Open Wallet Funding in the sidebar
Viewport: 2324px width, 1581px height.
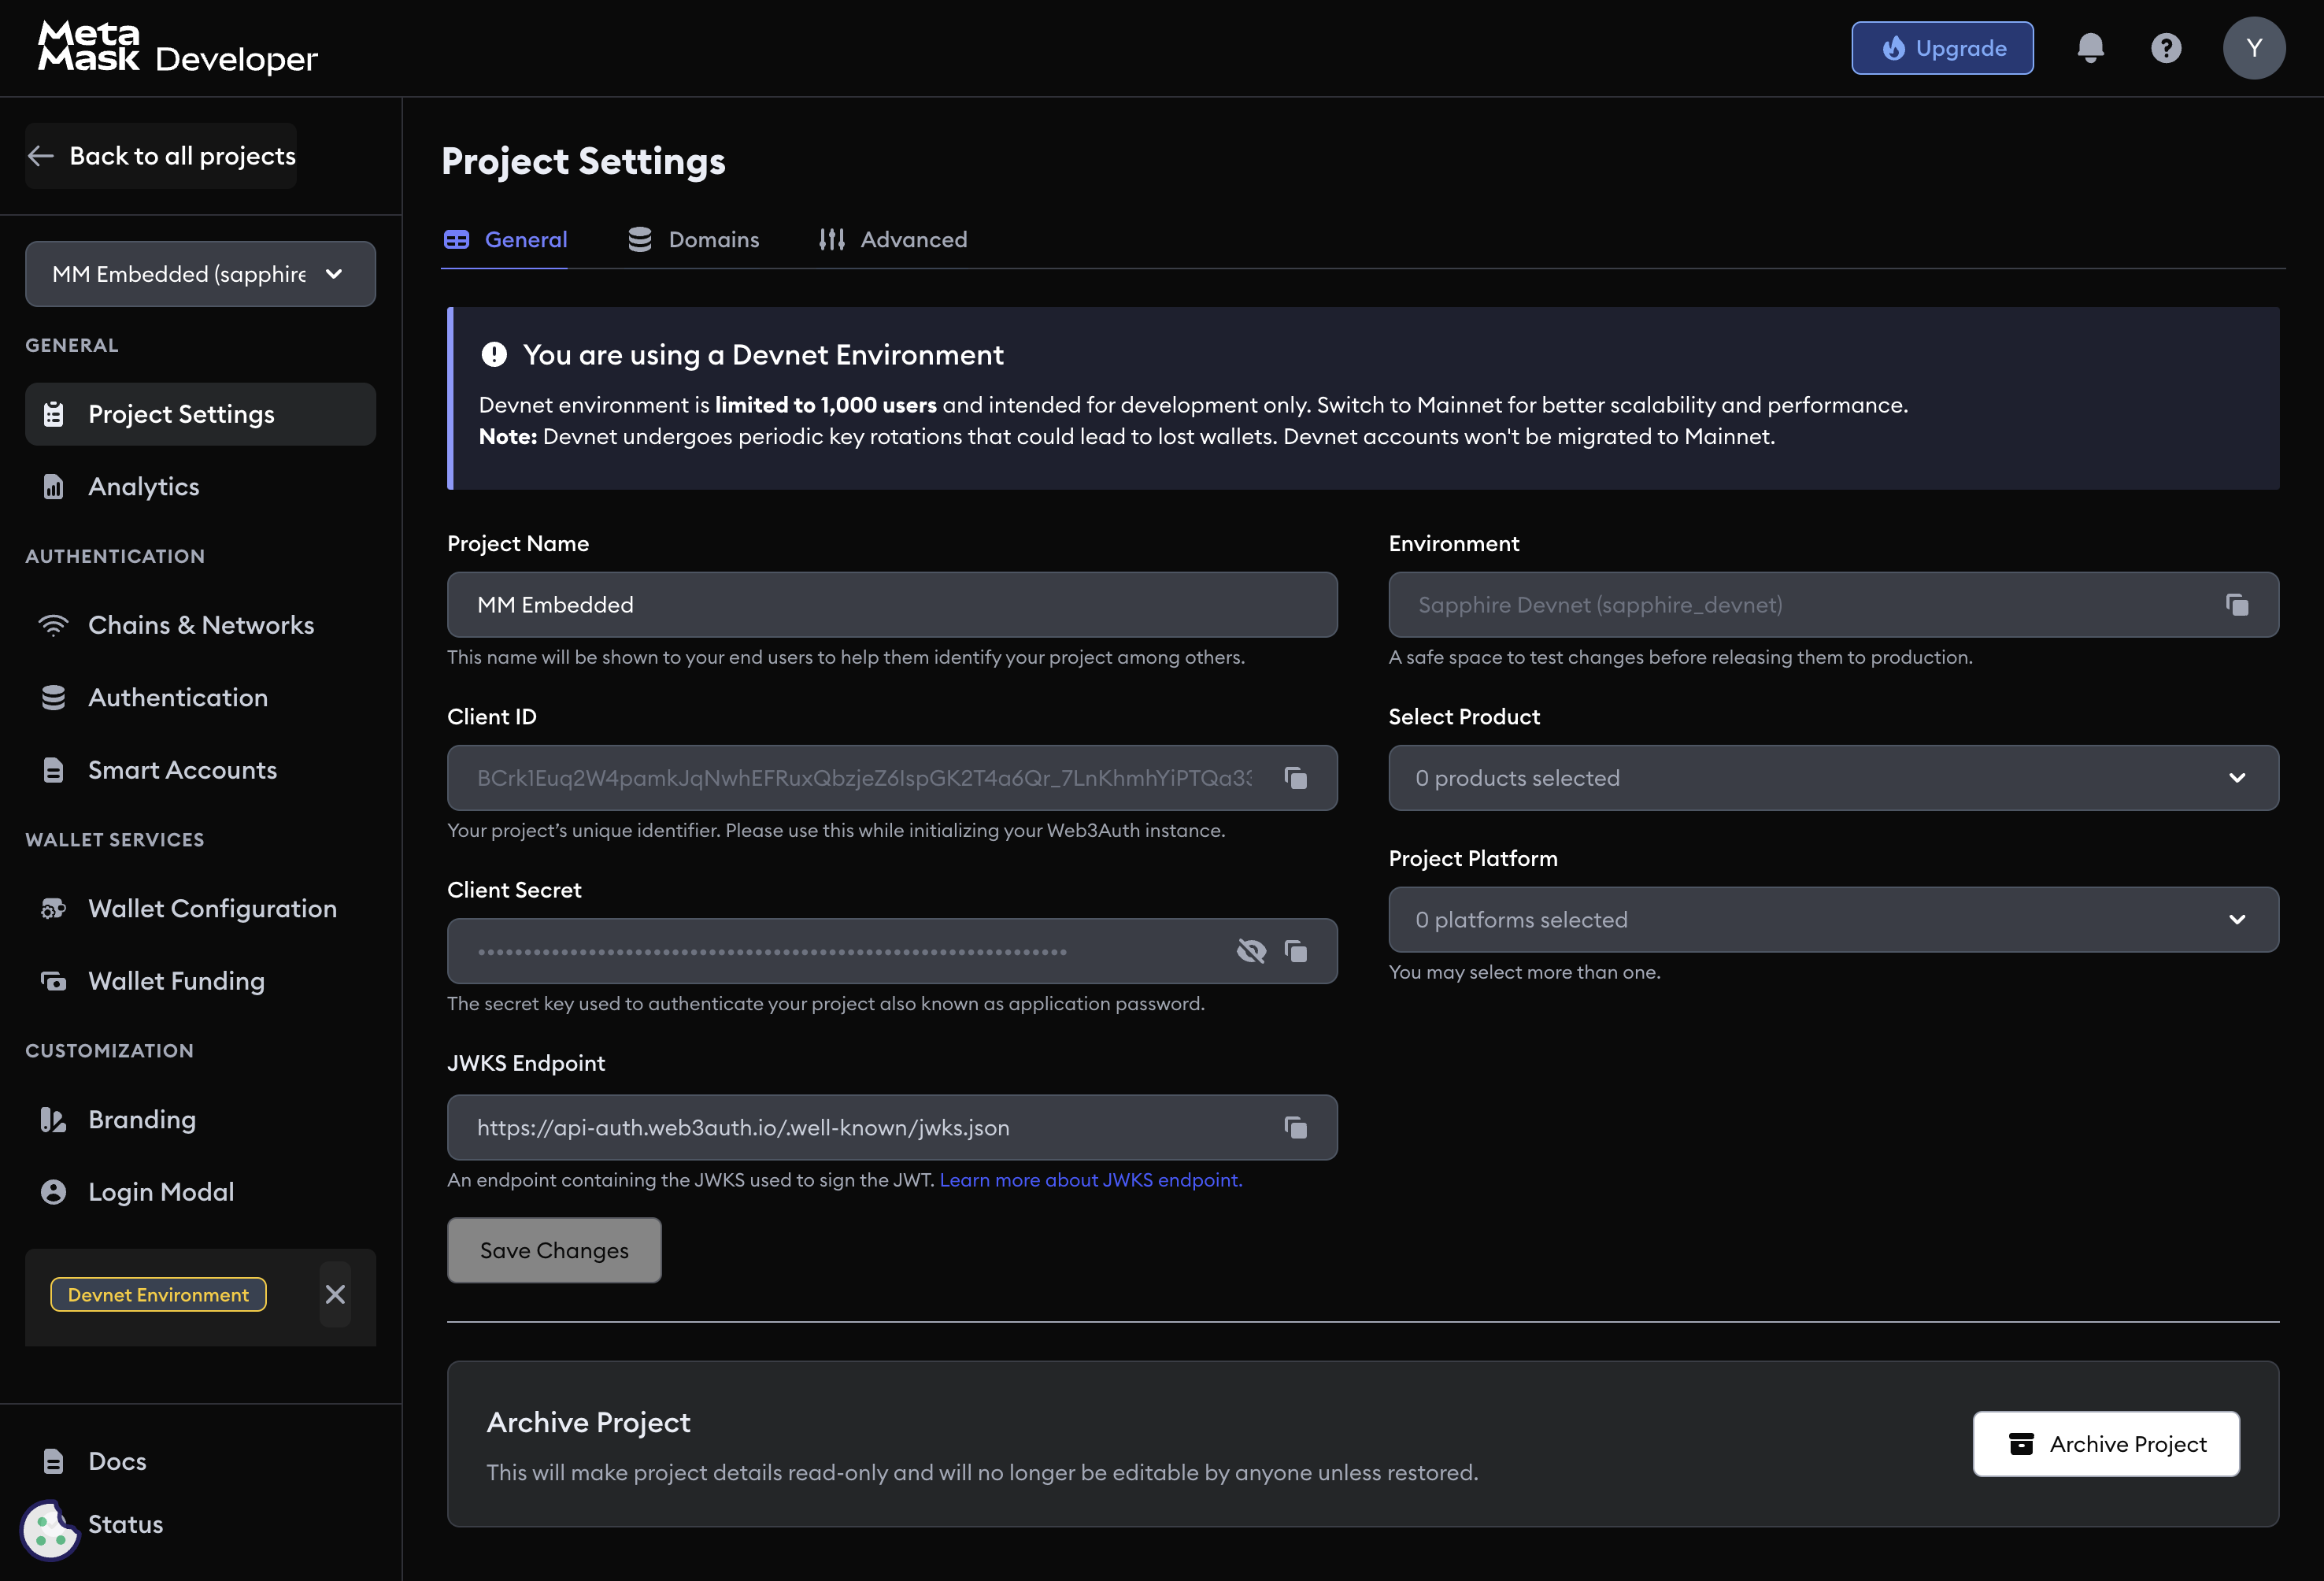(x=200, y=981)
